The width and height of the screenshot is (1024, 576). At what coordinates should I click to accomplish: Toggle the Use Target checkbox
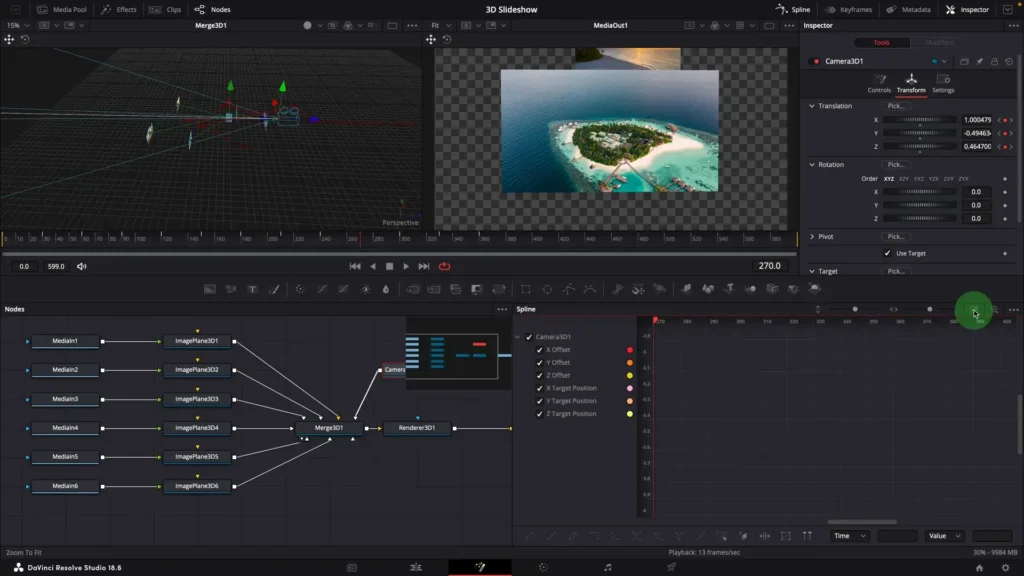888,253
